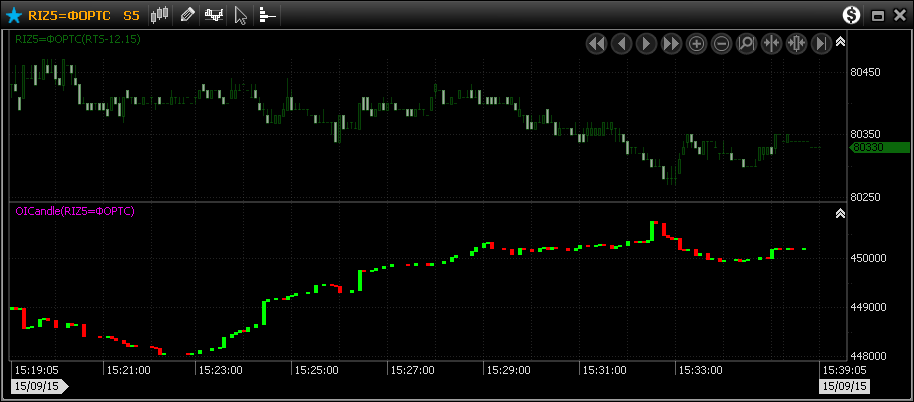Zoom out with the minus button
The width and height of the screenshot is (914, 402).
[721, 44]
